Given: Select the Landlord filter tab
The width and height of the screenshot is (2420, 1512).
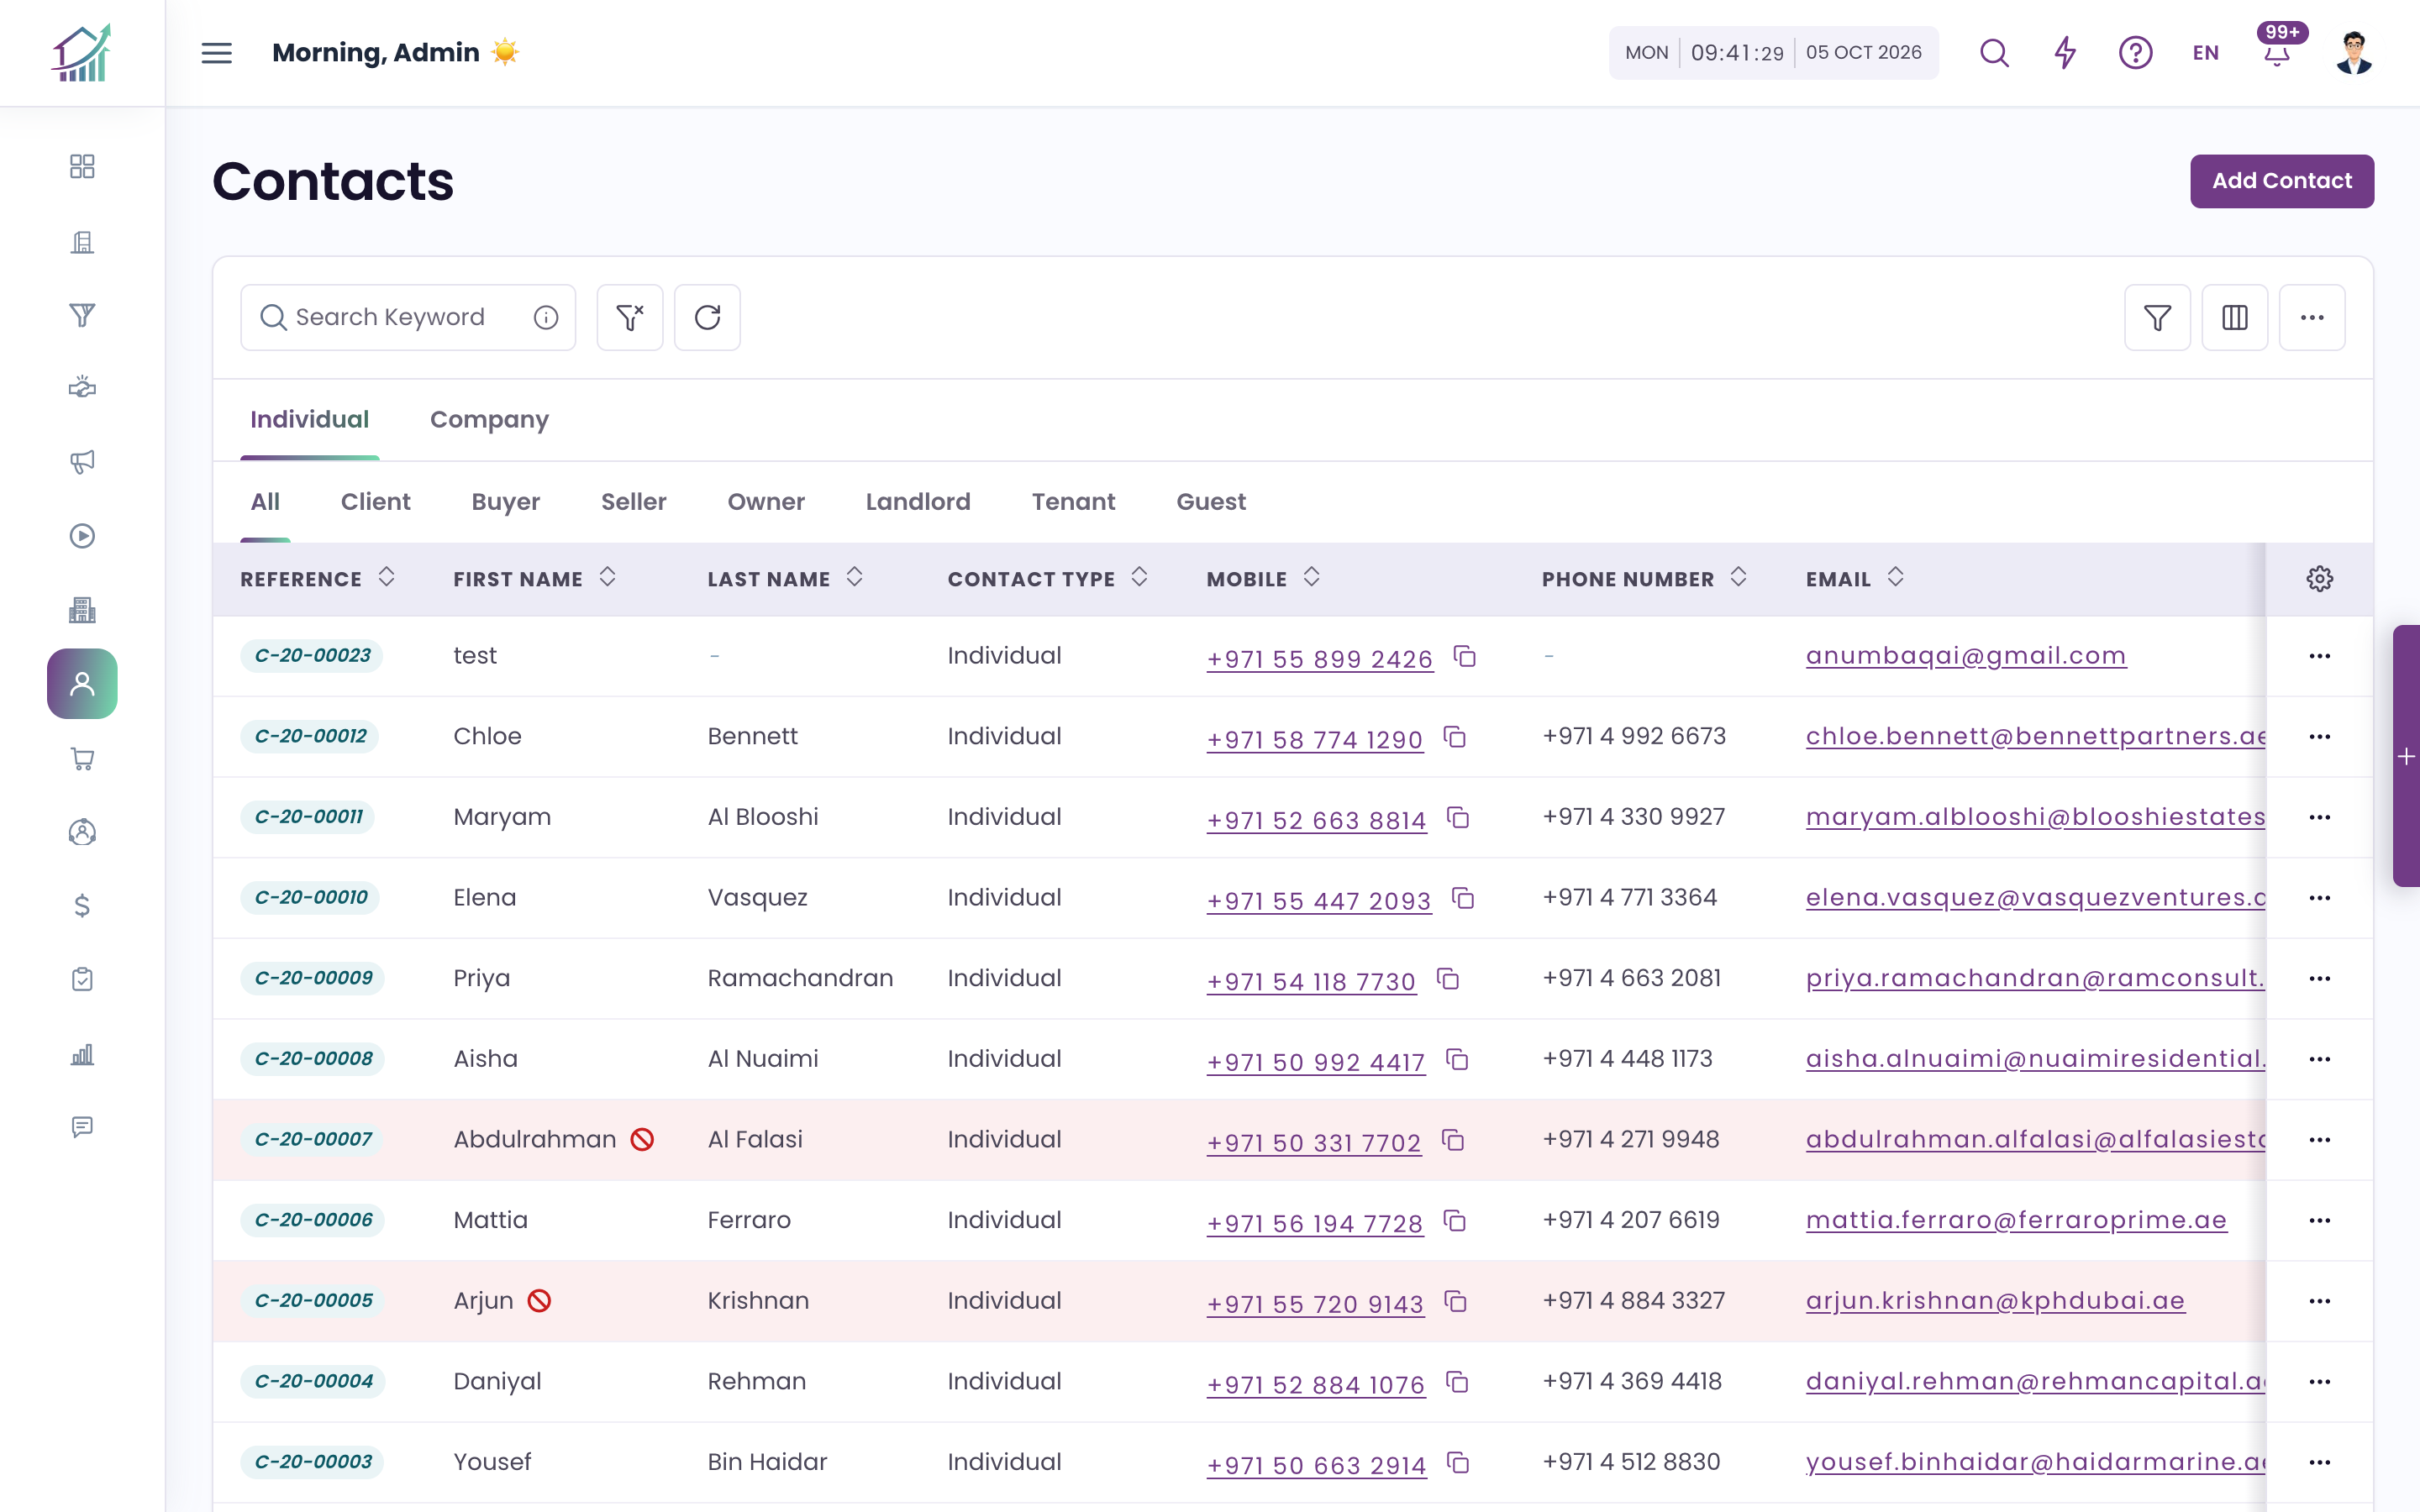Looking at the screenshot, I should (918, 502).
